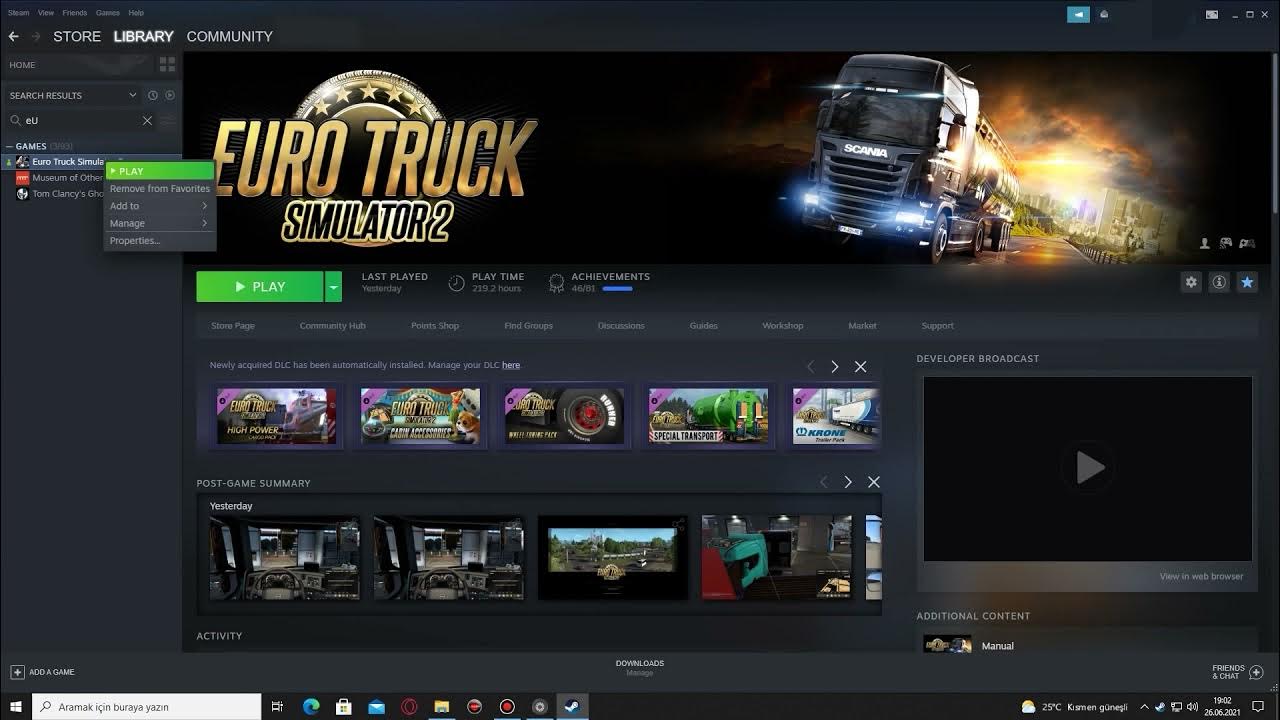Expand the Manage submenu
1280x720 pixels.
click(x=160, y=223)
